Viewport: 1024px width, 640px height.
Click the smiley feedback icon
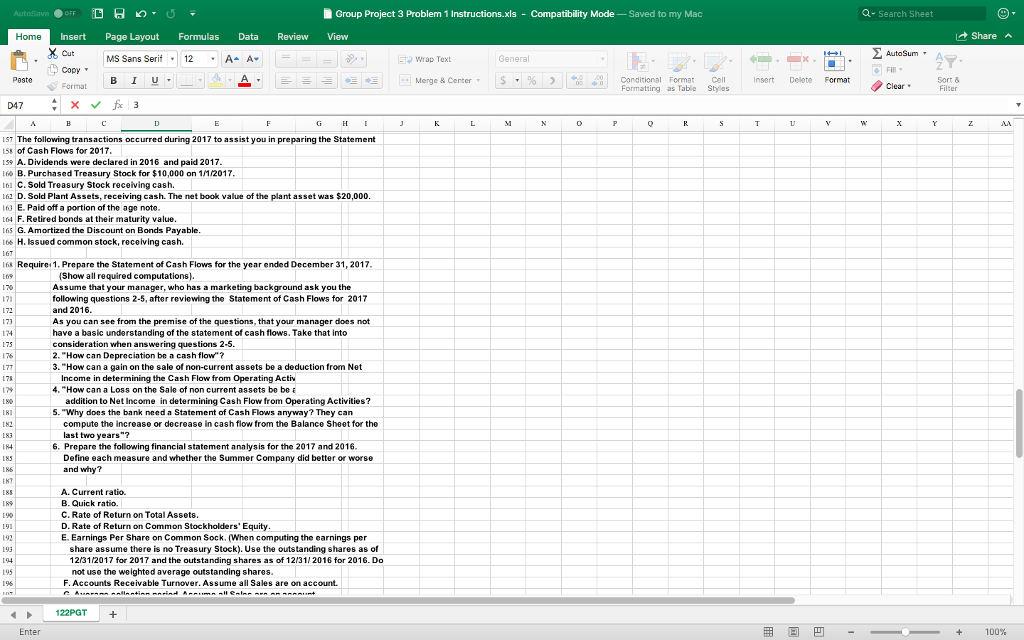[x=1002, y=13]
